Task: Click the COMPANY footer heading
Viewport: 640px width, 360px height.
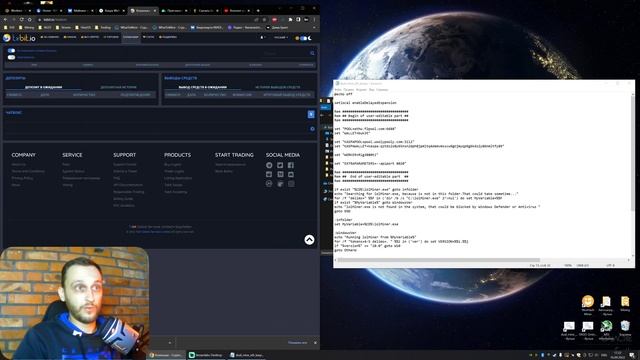Action: pos(24,155)
